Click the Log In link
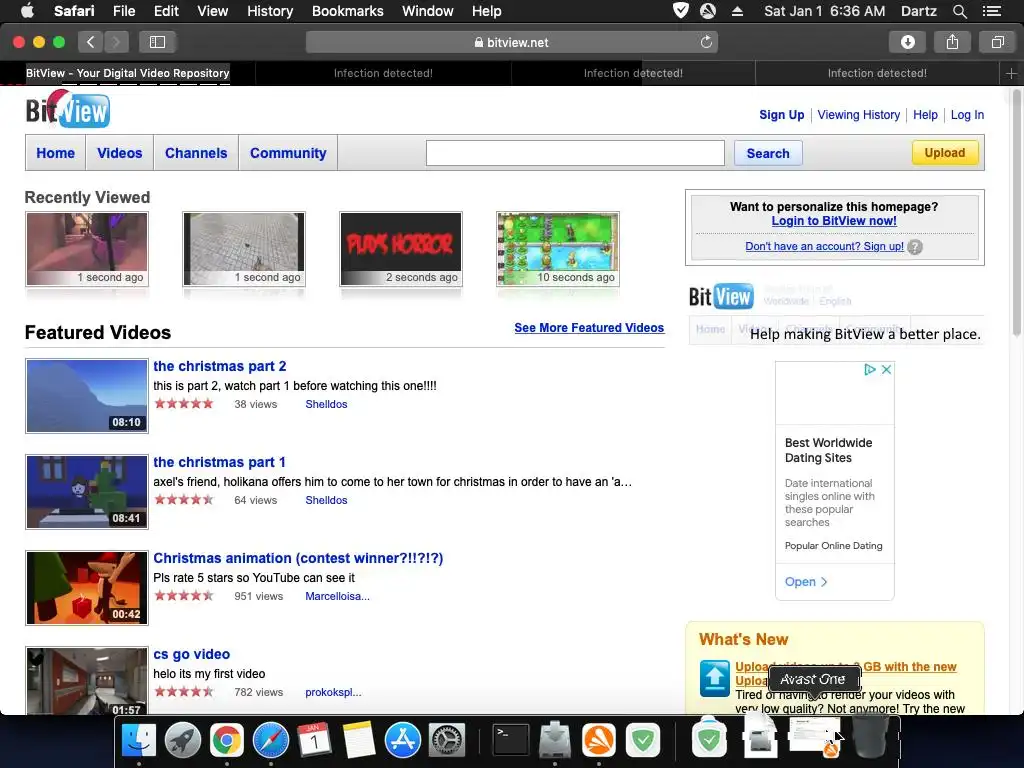This screenshot has width=1024, height=768. pyautogui.click(x=967, y=115)
